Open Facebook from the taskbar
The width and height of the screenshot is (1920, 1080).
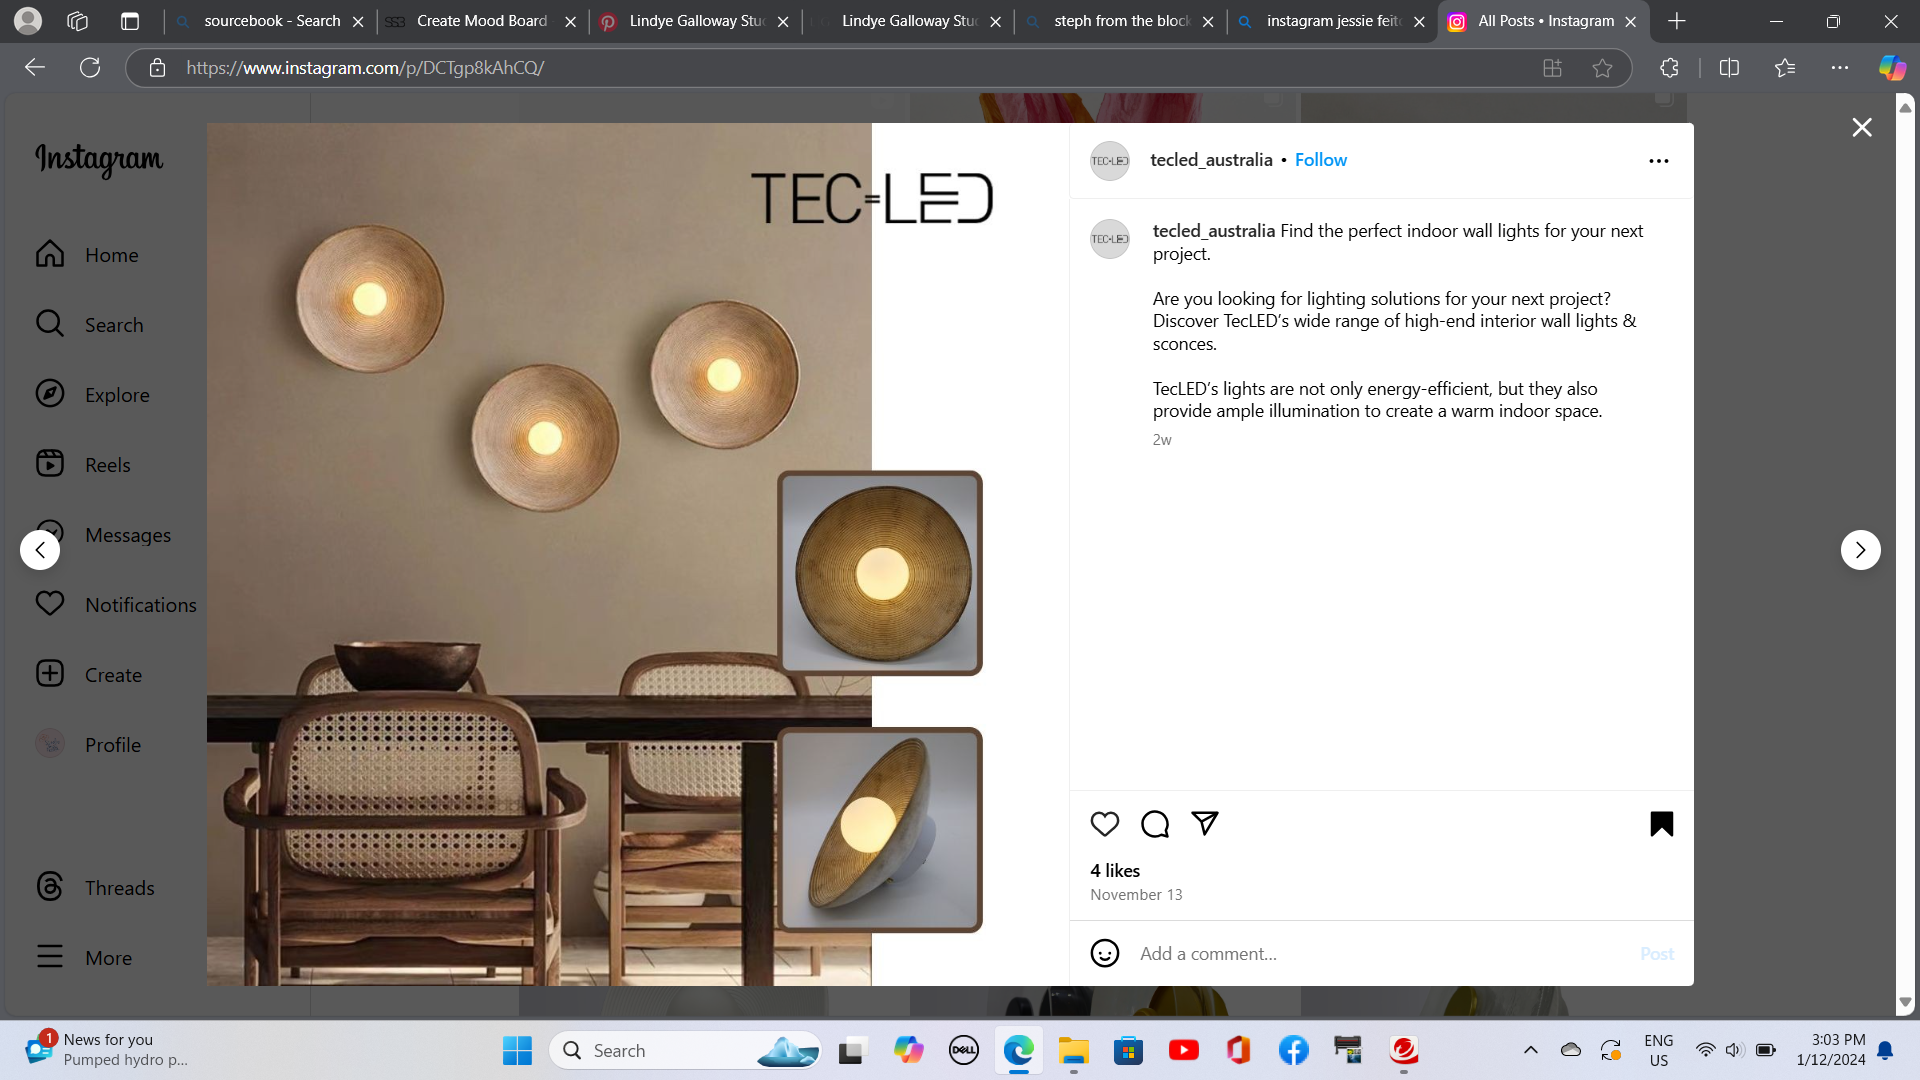pos(1293,1050)
